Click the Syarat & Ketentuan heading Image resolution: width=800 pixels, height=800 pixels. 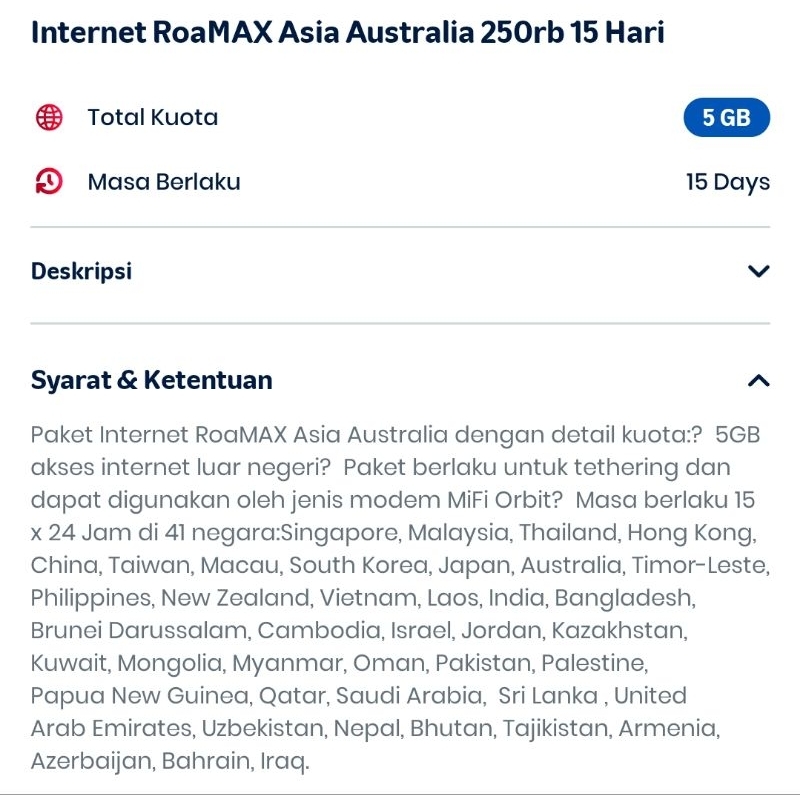pos(151,380)
